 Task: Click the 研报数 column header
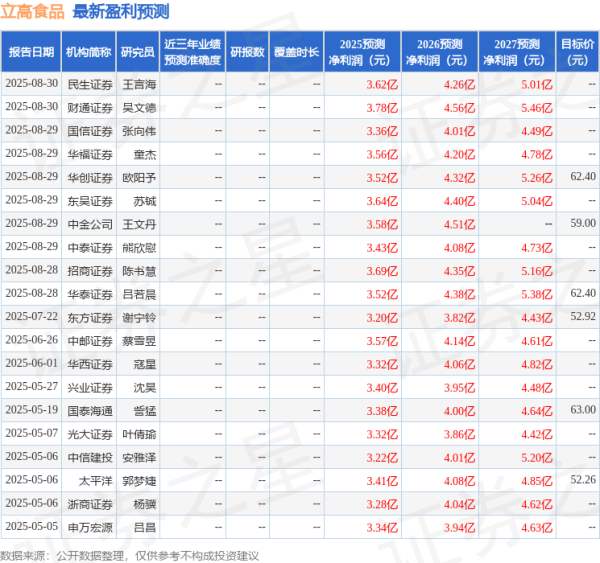tap(247, 51)
